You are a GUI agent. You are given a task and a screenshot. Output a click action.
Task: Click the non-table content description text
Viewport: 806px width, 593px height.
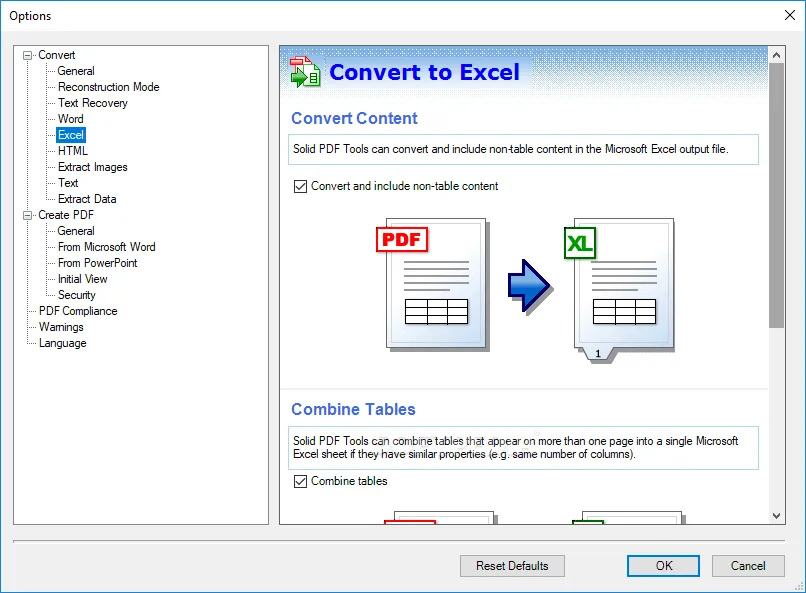[510, 149]
